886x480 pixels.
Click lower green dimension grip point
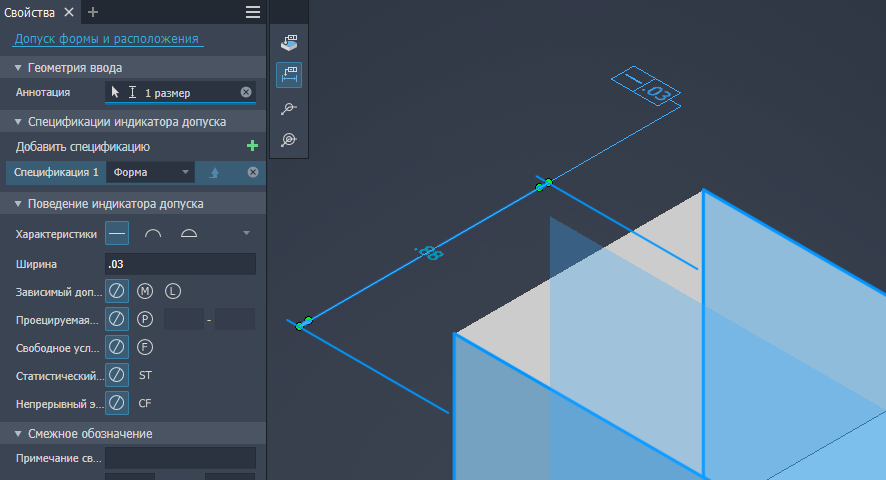pos(299,326)
